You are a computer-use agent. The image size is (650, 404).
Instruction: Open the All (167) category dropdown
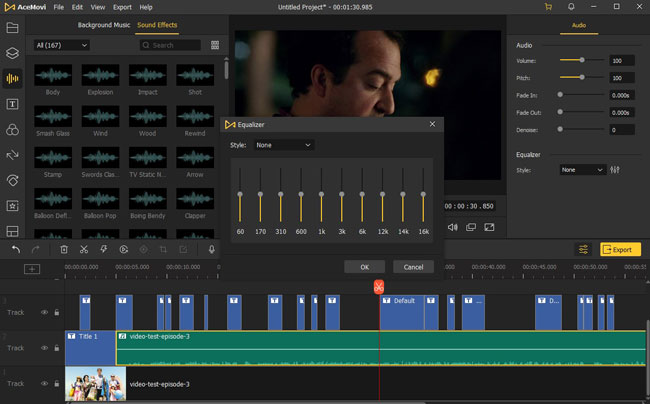point(61,45)
